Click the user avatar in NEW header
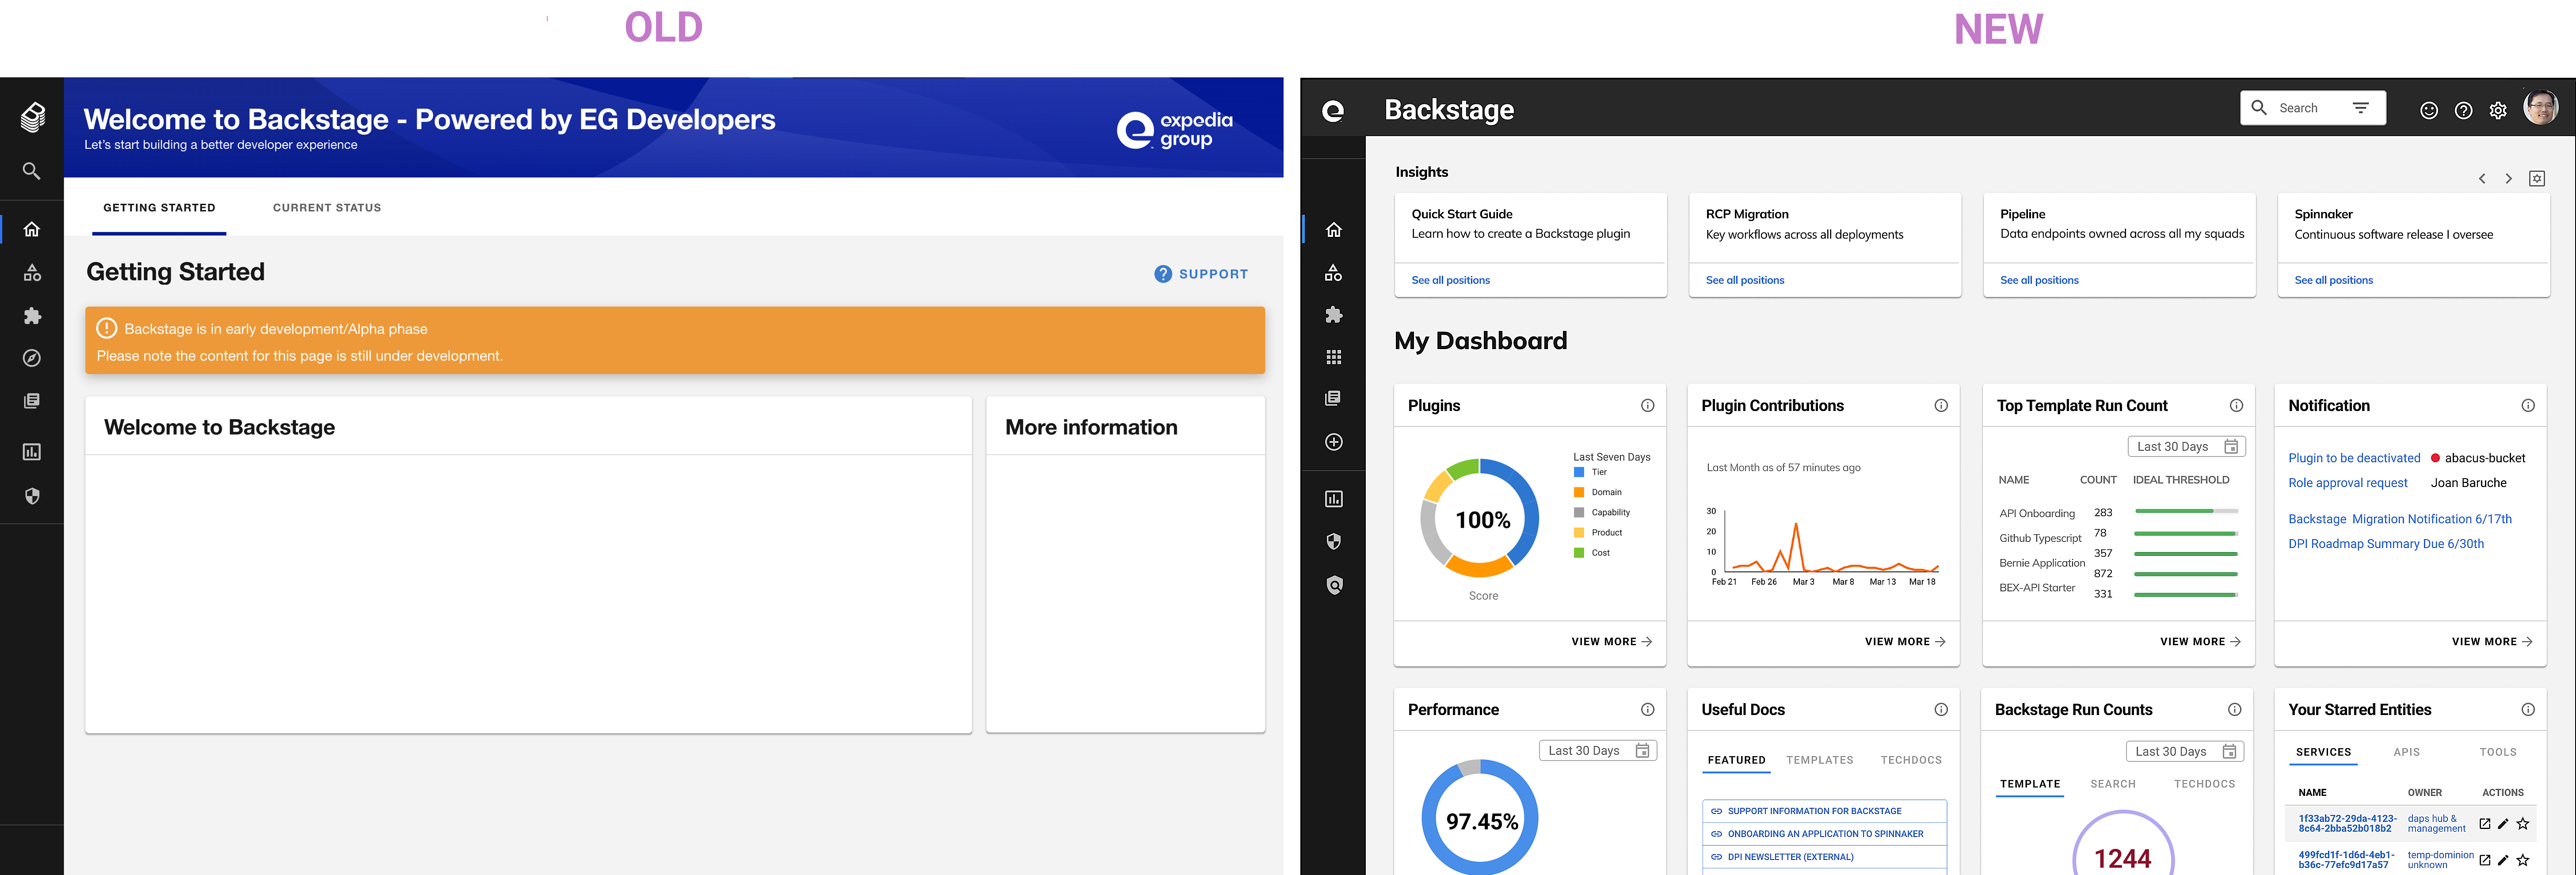 click(2541, 108)
